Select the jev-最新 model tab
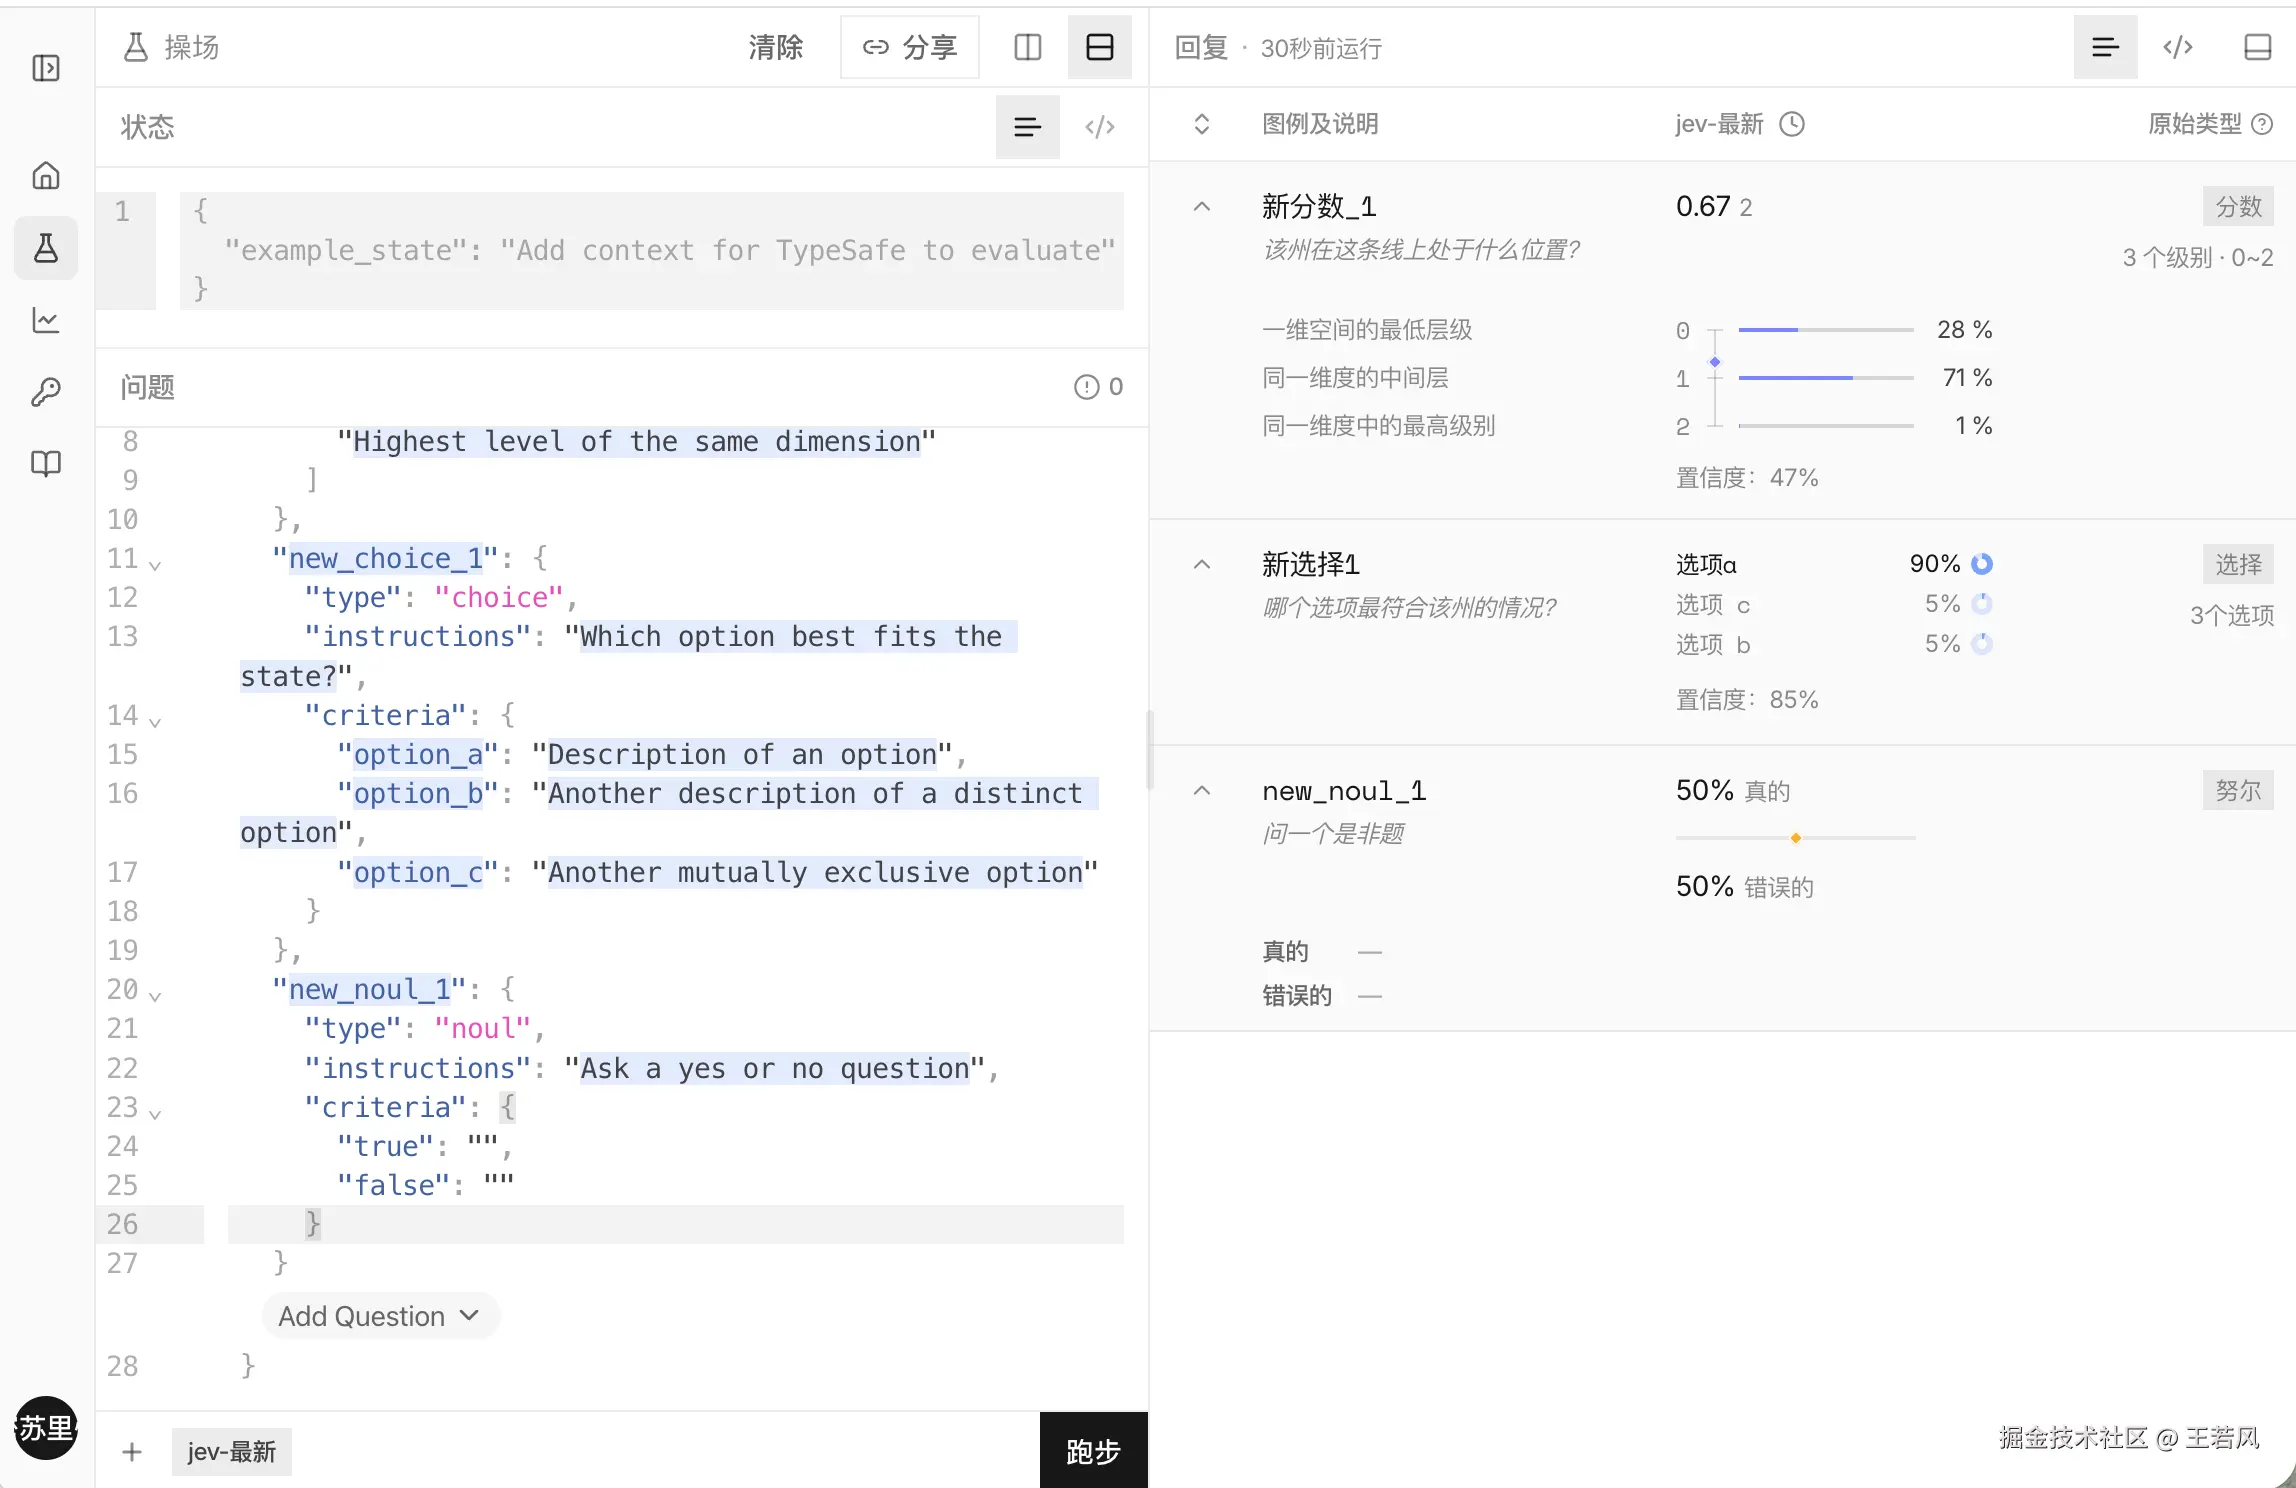 [x=232, y=1452]
